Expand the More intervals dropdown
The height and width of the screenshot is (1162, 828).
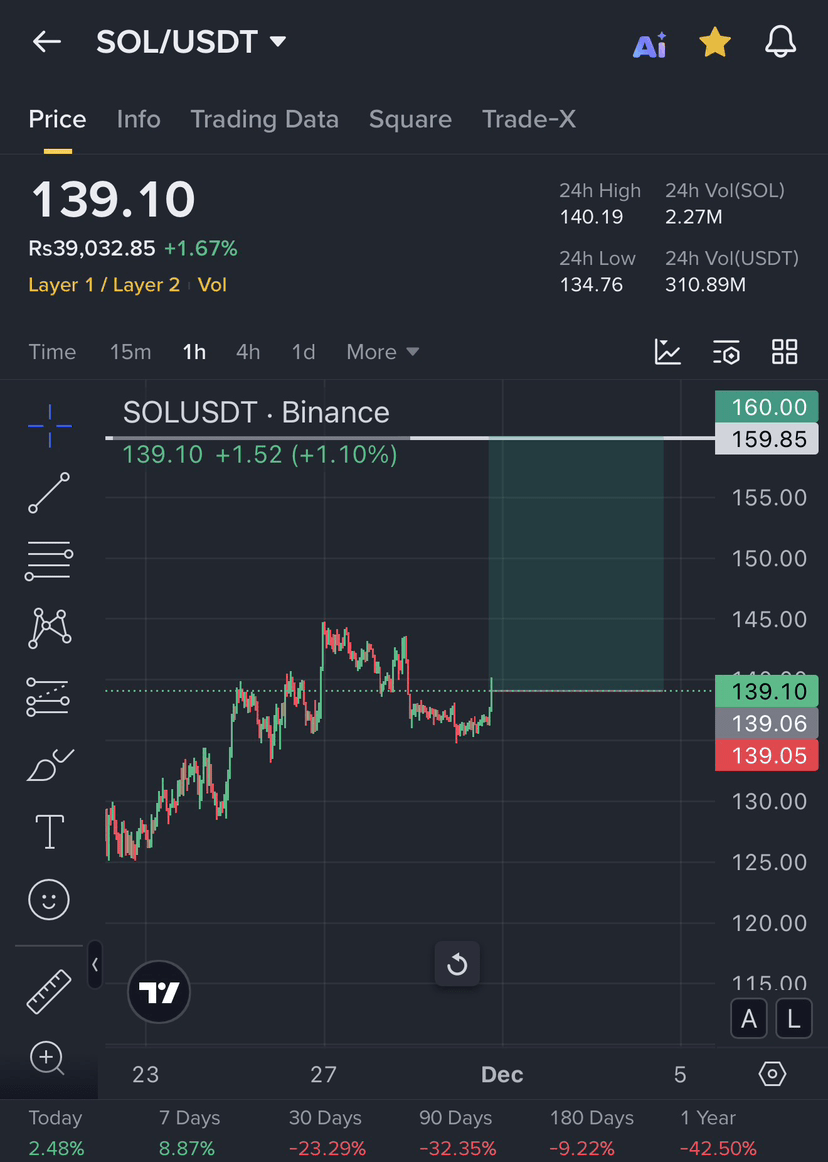[x=382, y=351]
